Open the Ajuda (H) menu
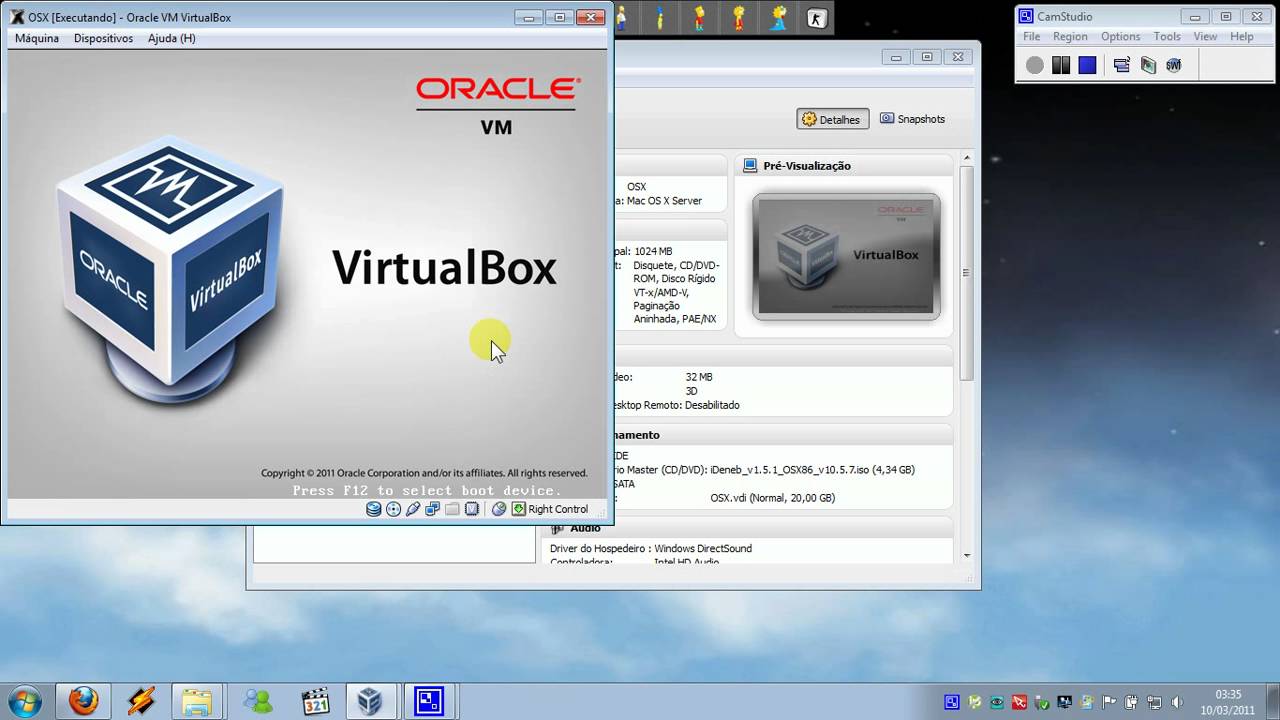The height and width of the screenshot is (720, 1280). coord(172,38)
